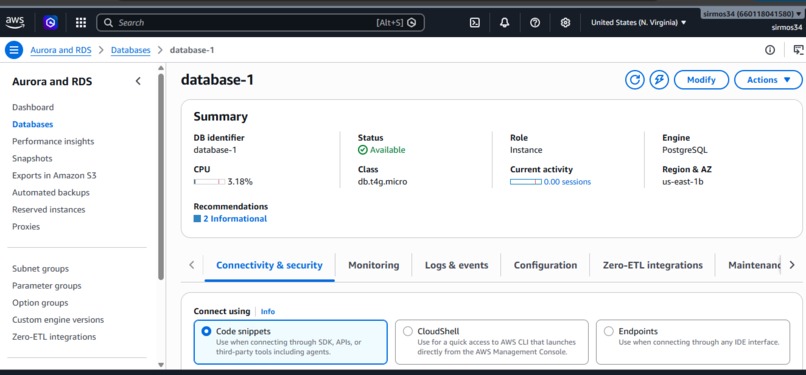Open Reserved instances in sidebar

49,210
